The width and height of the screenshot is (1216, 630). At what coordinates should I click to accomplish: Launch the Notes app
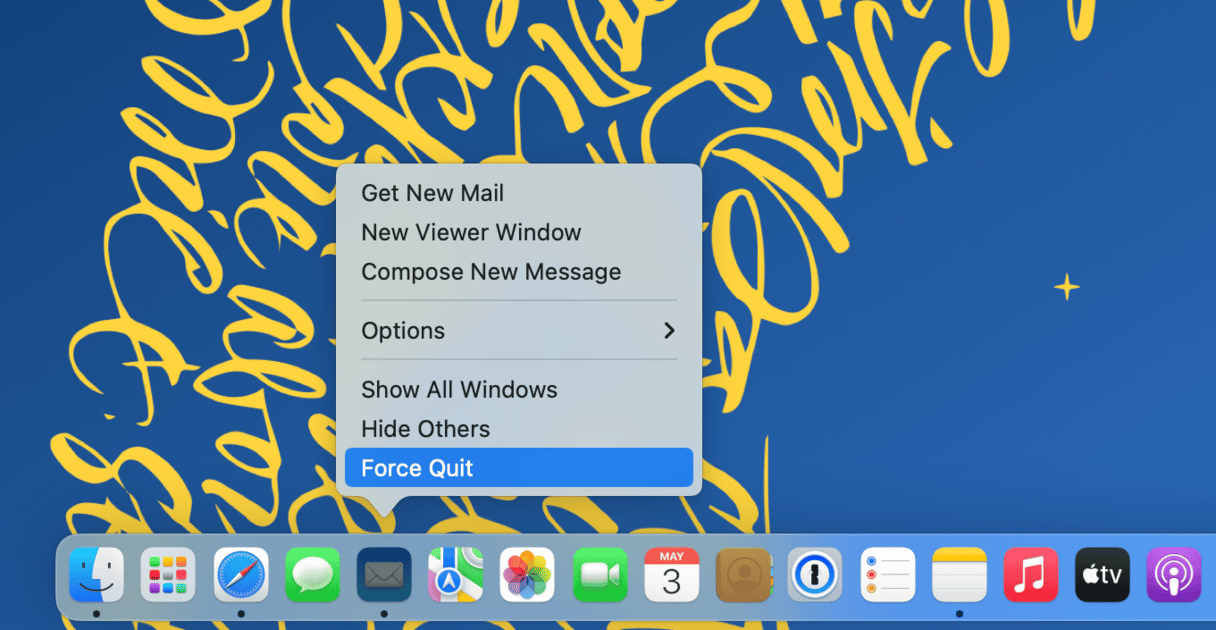coord(959,575)
